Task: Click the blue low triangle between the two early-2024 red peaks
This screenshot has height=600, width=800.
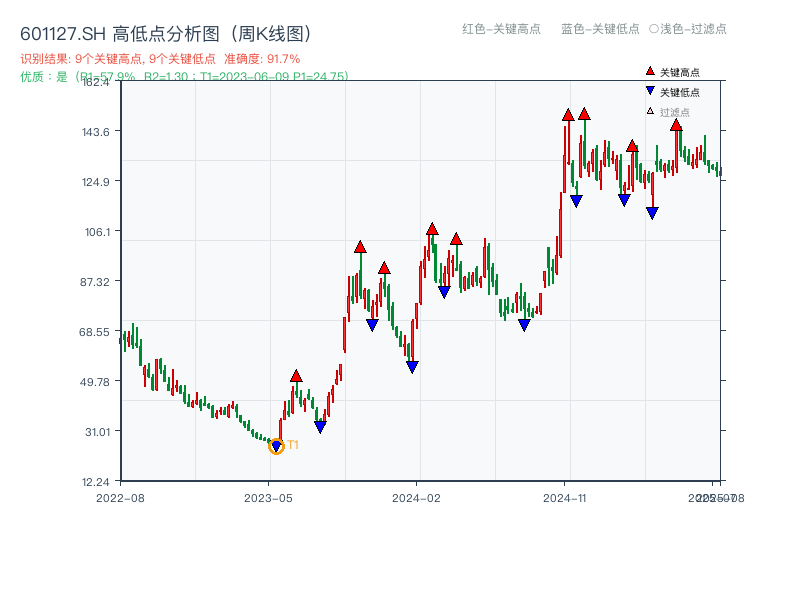Action: click(444, 292)
